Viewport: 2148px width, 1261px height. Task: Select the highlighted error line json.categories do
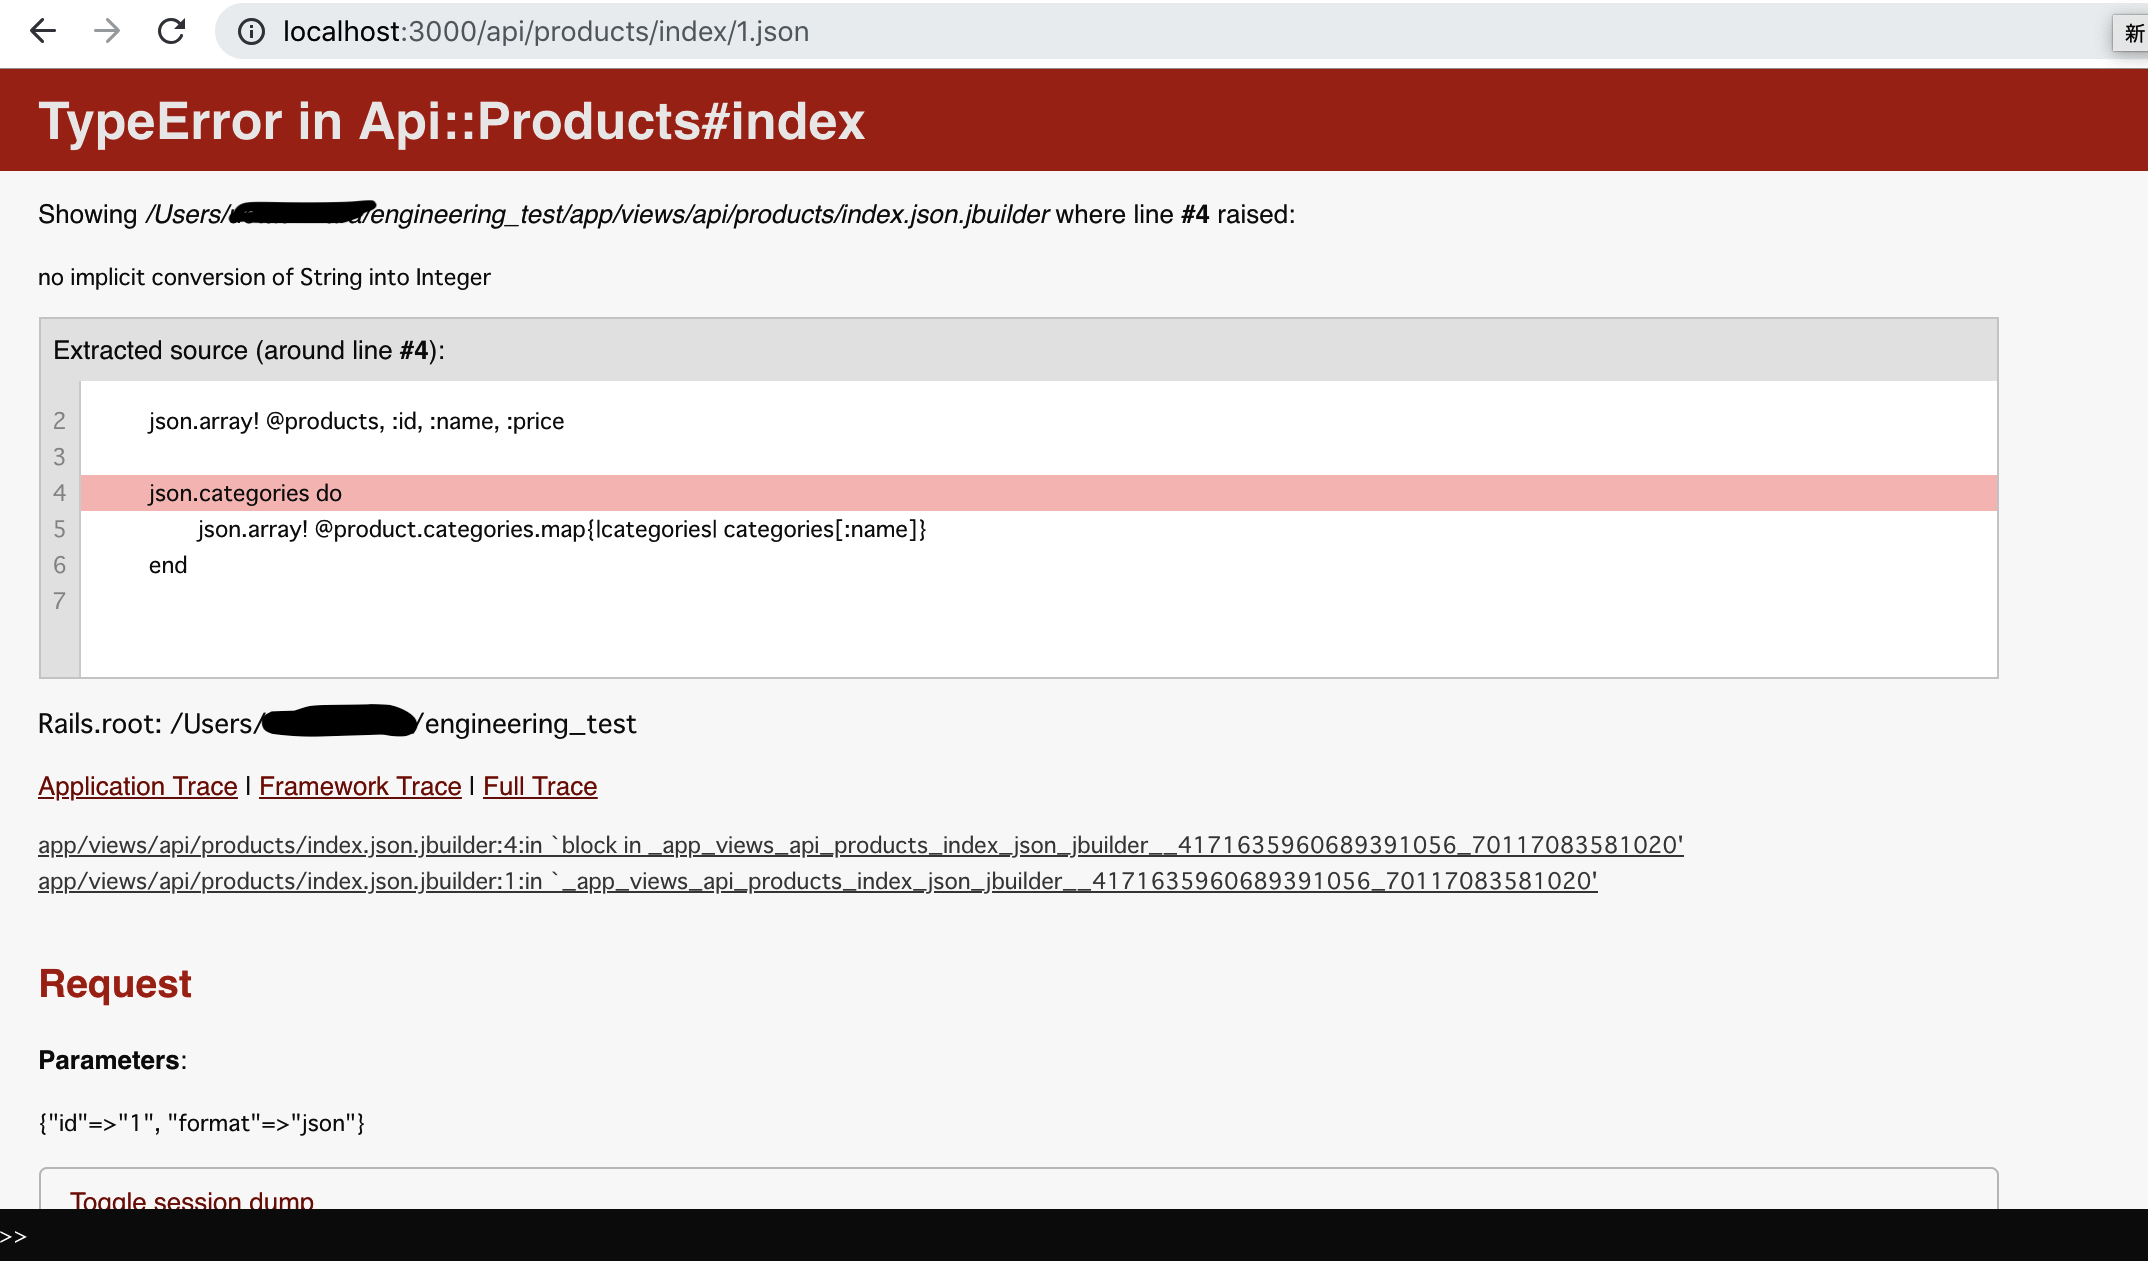244,492
